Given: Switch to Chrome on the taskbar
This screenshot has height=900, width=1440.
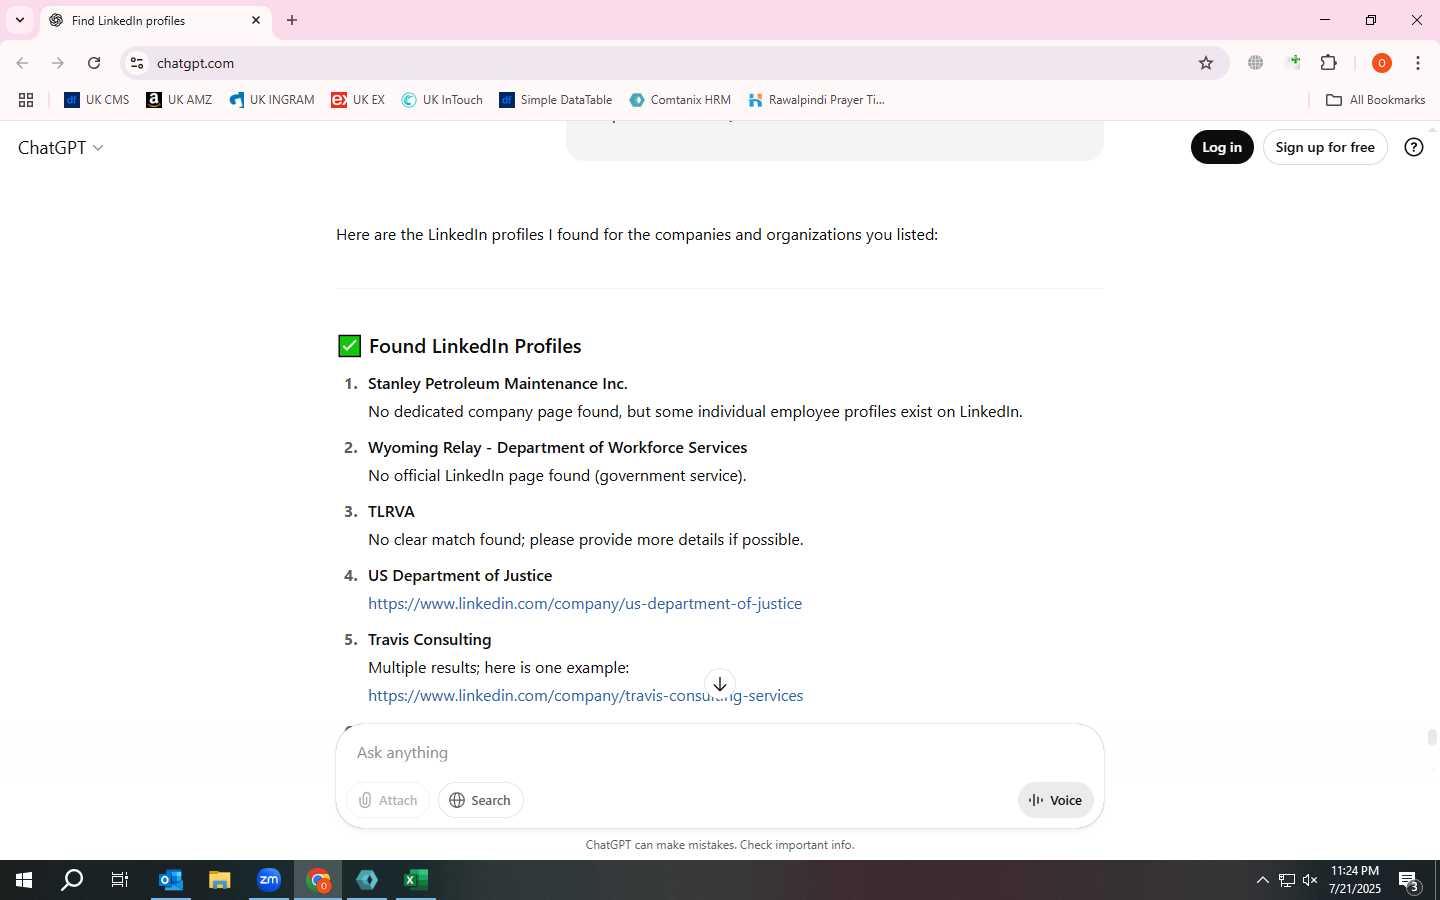Looking at the screenshot, I should [318, 880].
